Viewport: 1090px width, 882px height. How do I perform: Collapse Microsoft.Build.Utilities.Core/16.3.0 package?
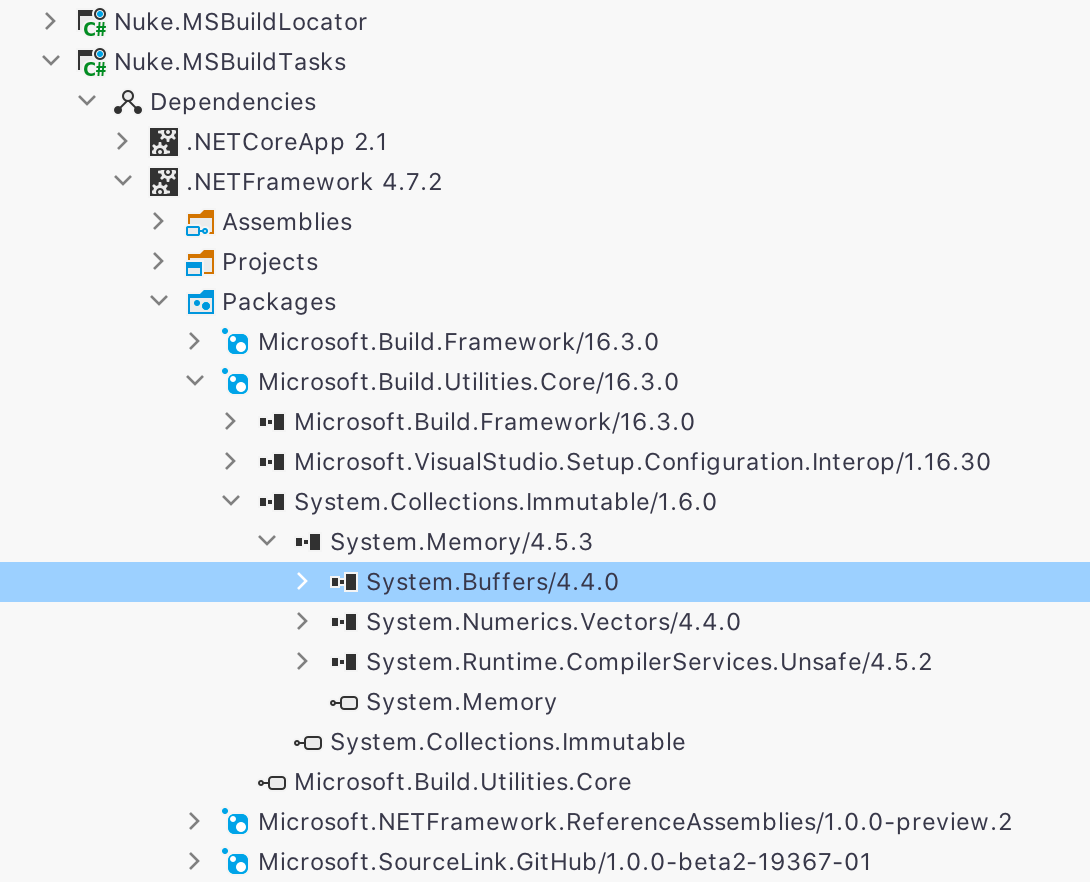[195, 381]
